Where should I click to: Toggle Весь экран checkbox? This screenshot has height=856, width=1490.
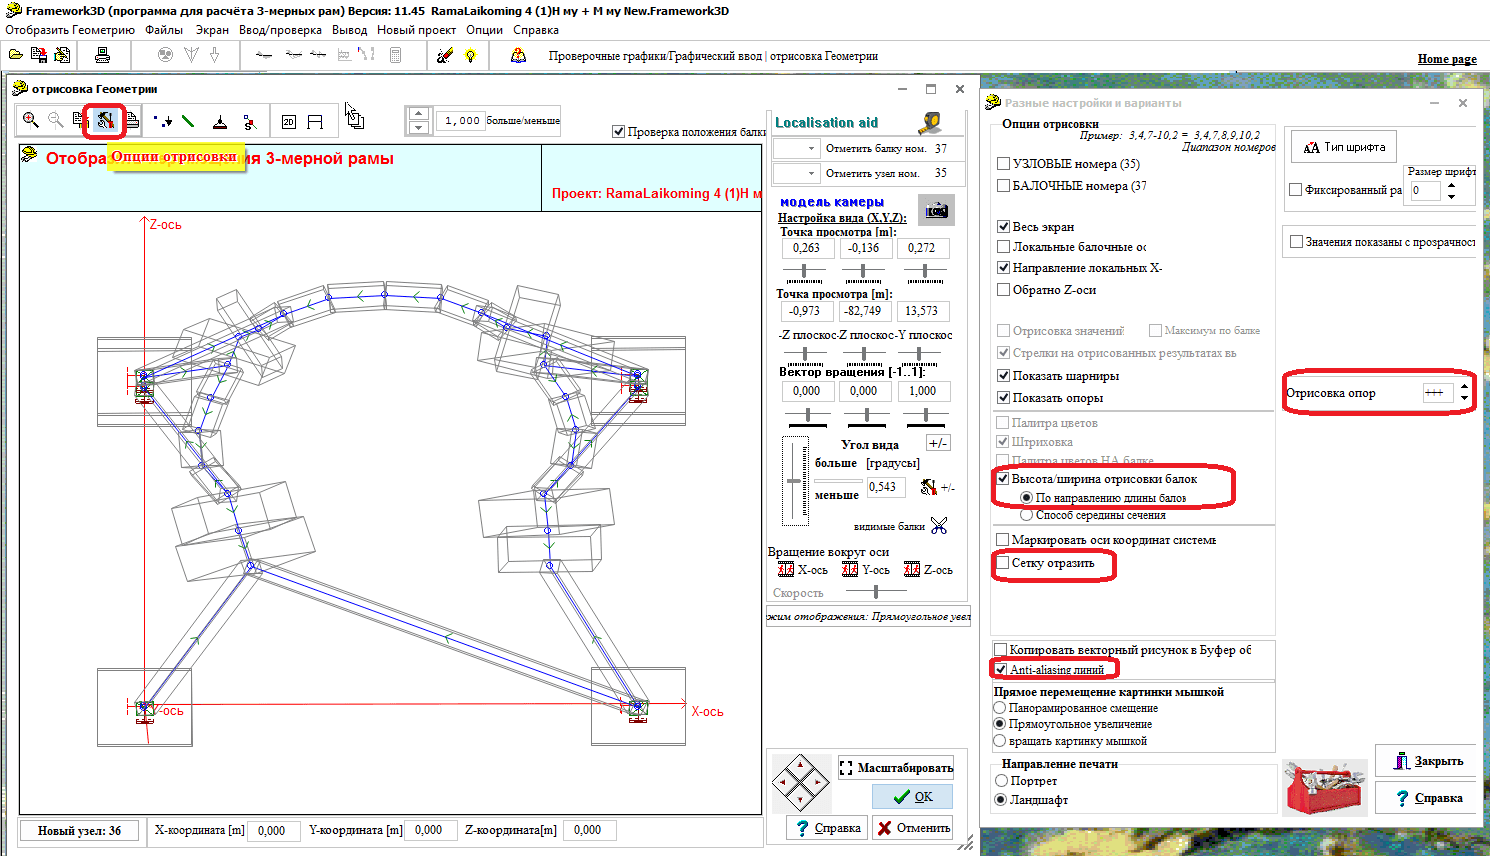coord(1004,226)
